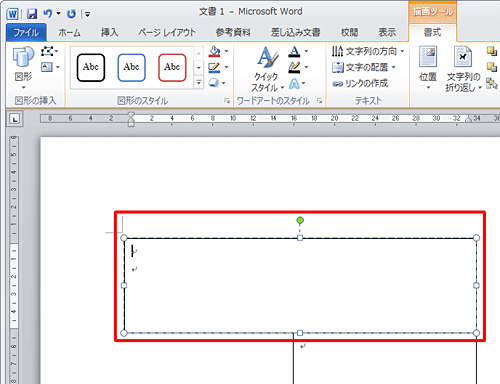Click the right indent marker on ruler
500x384 pixels.
469,119
